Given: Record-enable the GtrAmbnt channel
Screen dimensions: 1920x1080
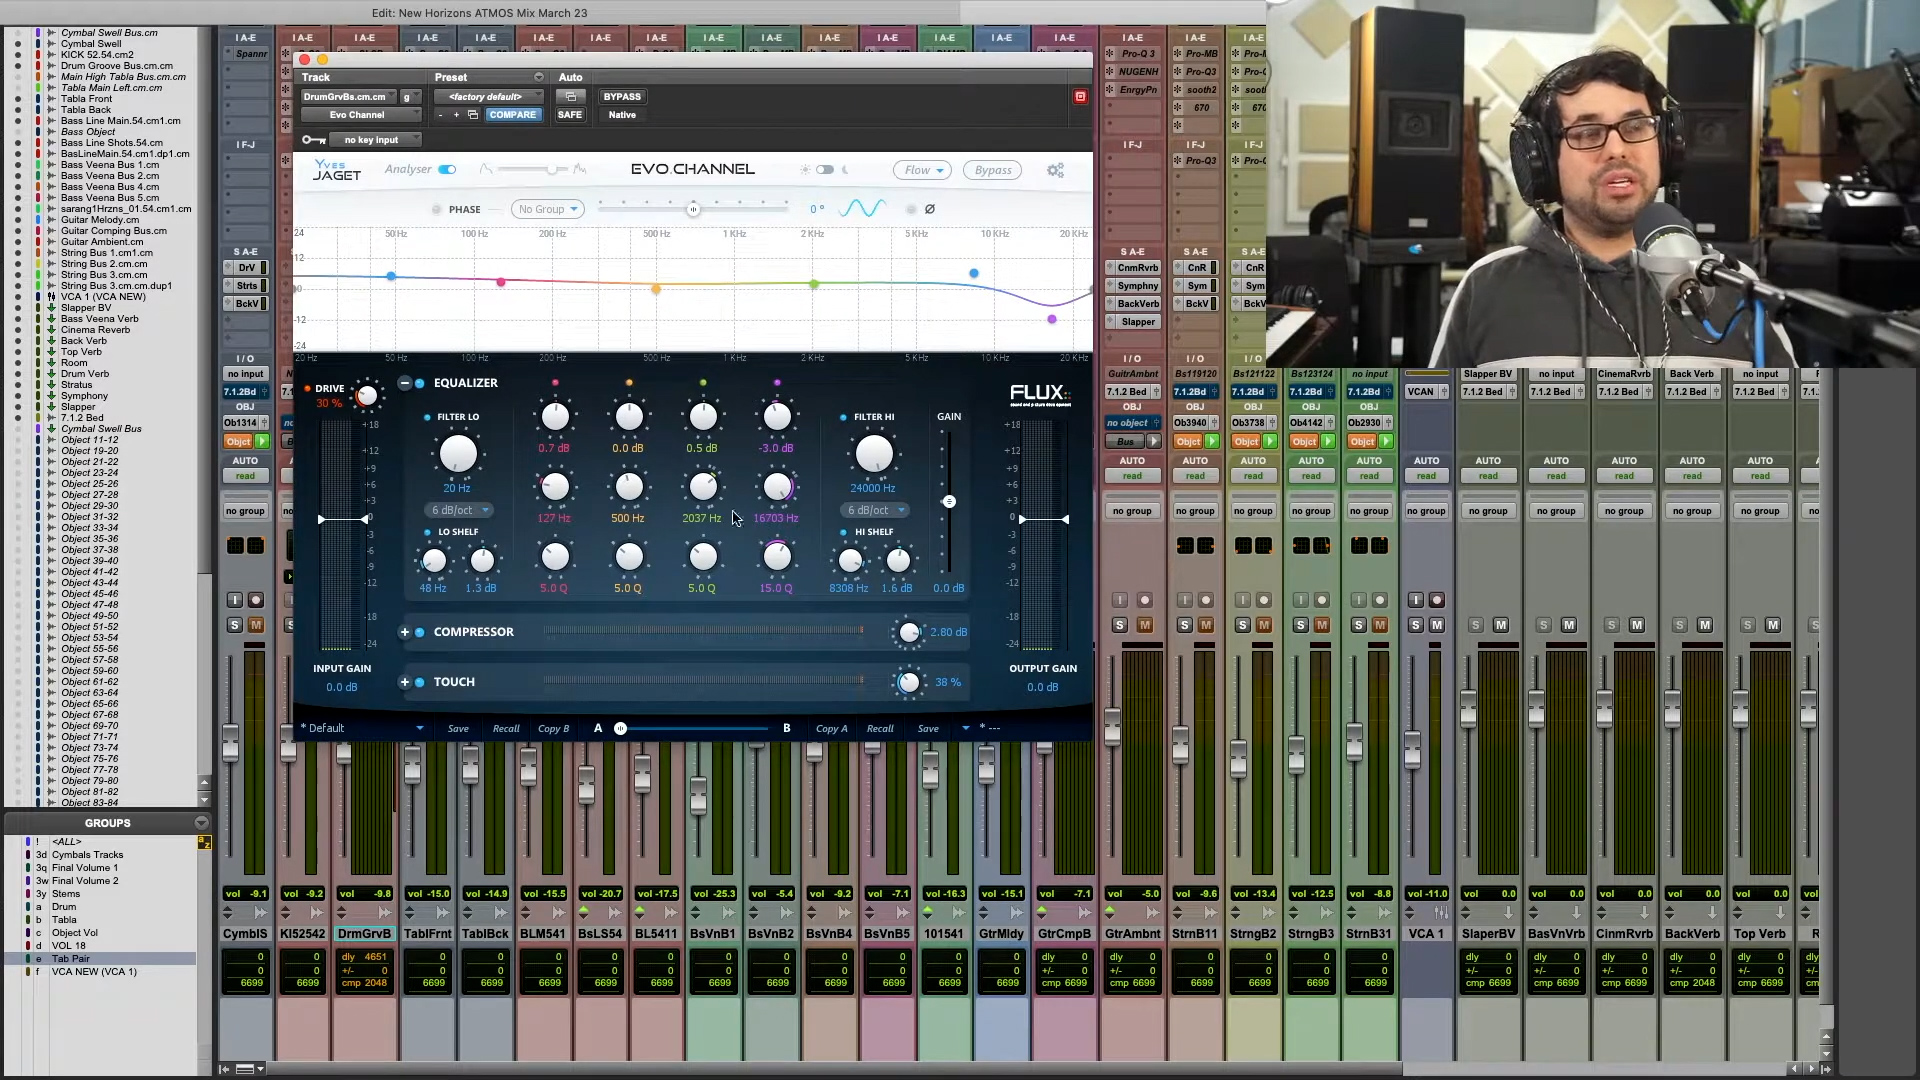Looking at the screenshot, I should [1145, 600].
